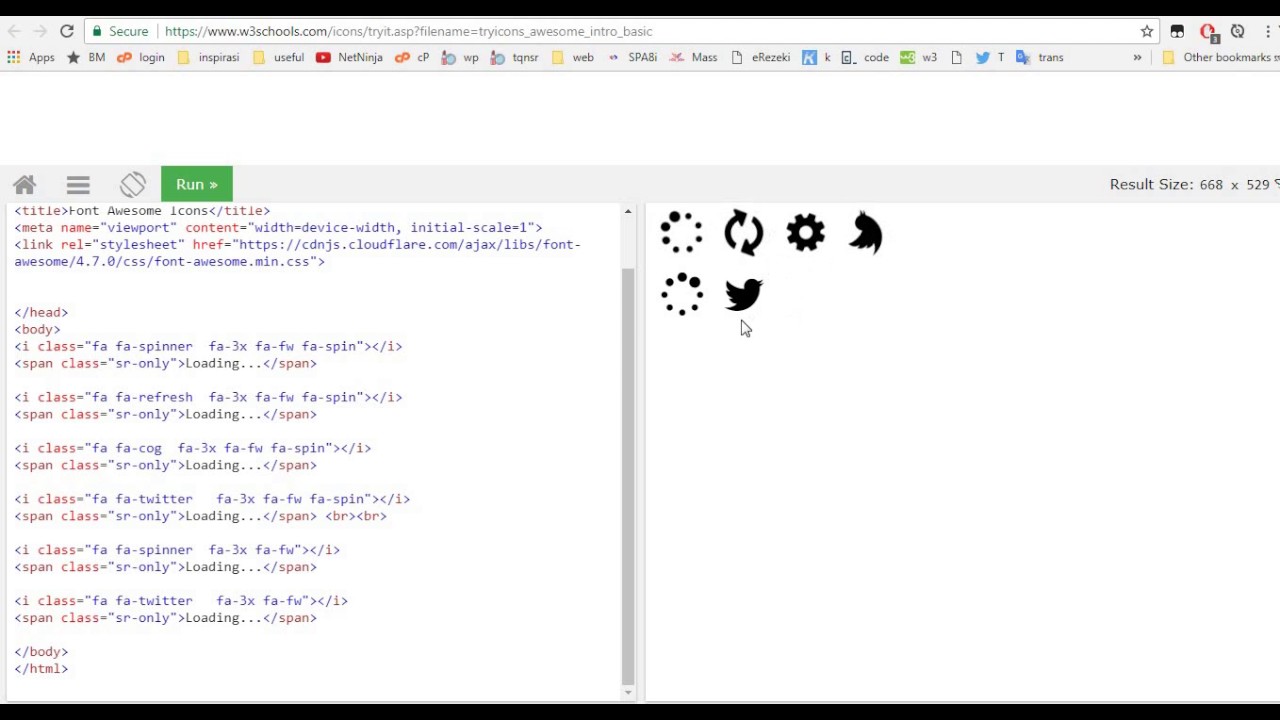Screen dimensions: 1280x720
Task: Click the static Twitter bird on second row
Action: click(744, 294)
